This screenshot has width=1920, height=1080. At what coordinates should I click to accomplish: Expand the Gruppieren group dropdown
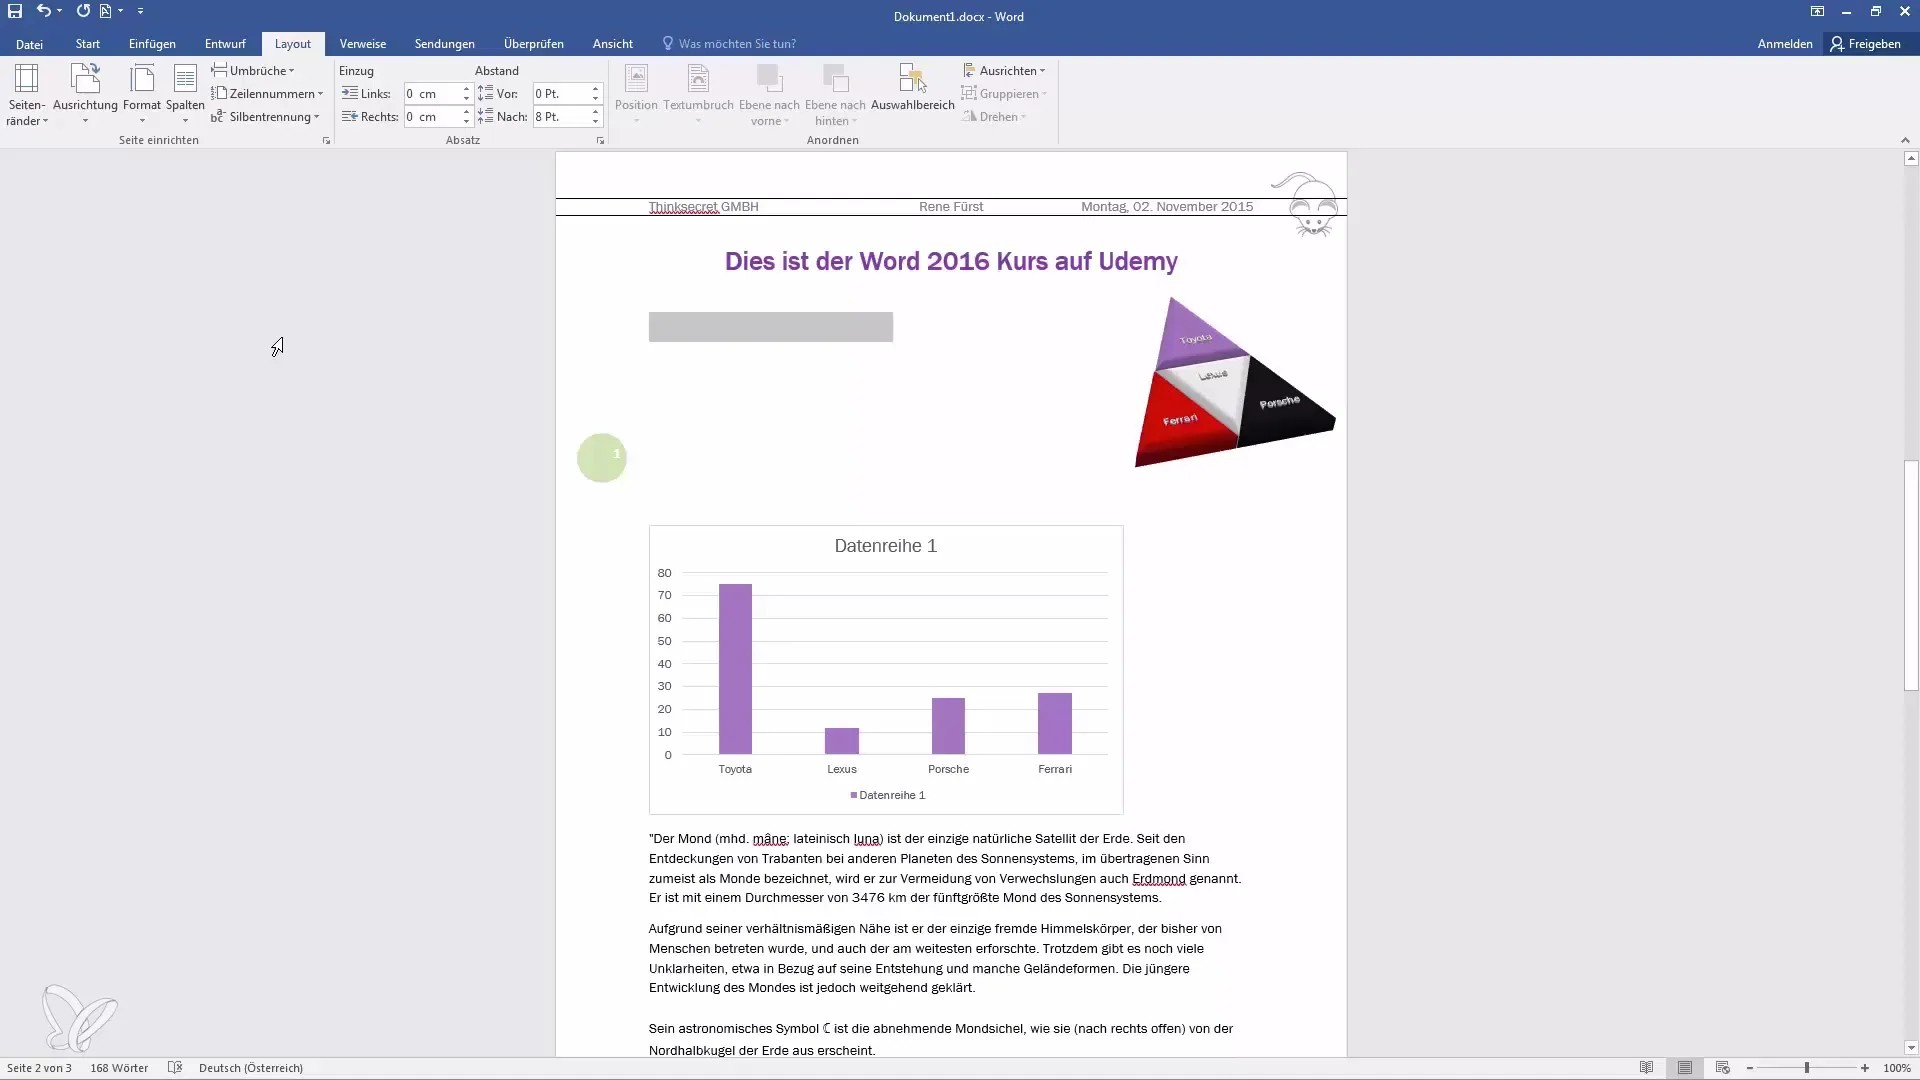point(1004,94)
